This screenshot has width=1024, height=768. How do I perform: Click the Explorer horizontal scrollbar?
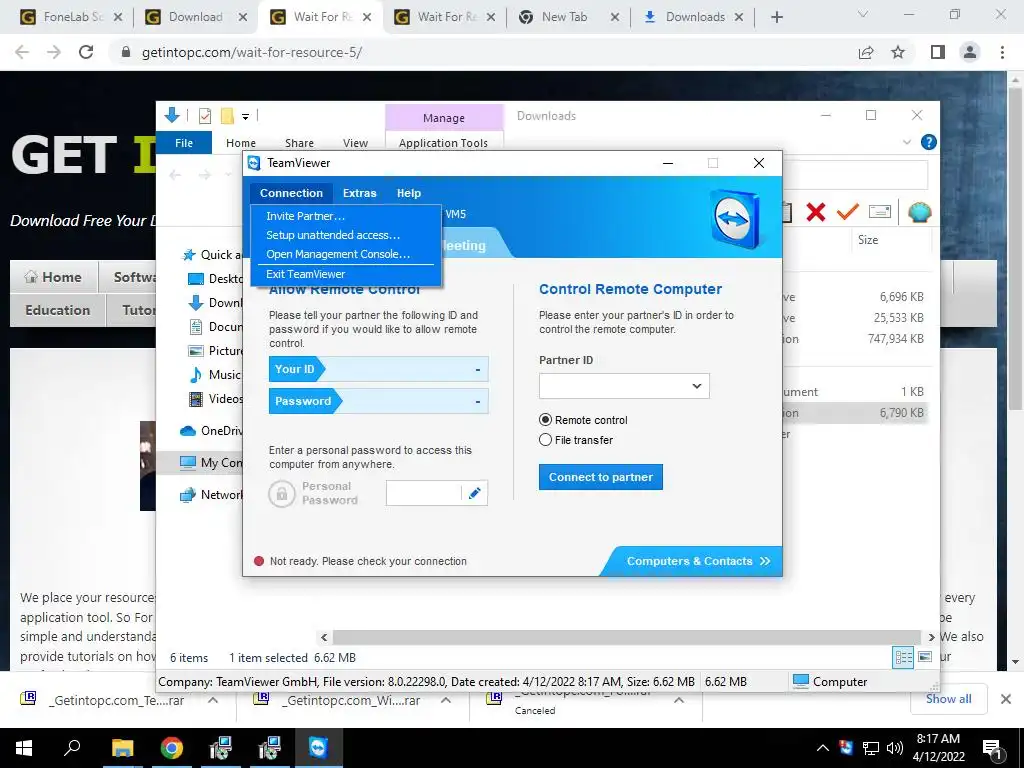[626, 637]
